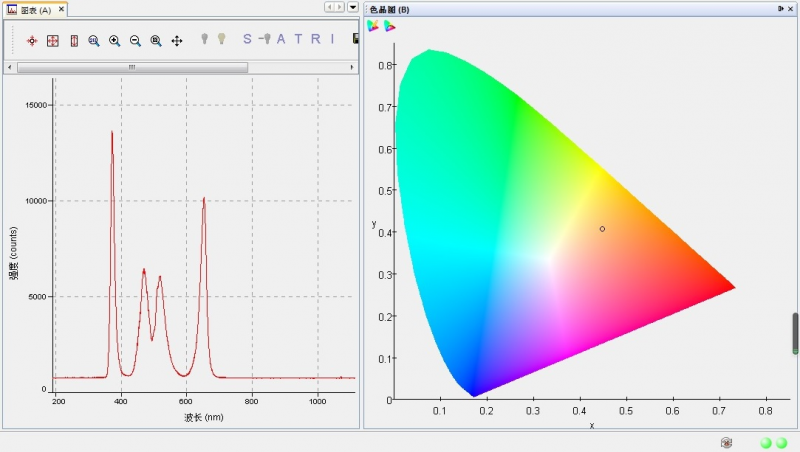Click the fit-width graph scaling icon
The image size is (800, 452).
(x=53, y=41)
